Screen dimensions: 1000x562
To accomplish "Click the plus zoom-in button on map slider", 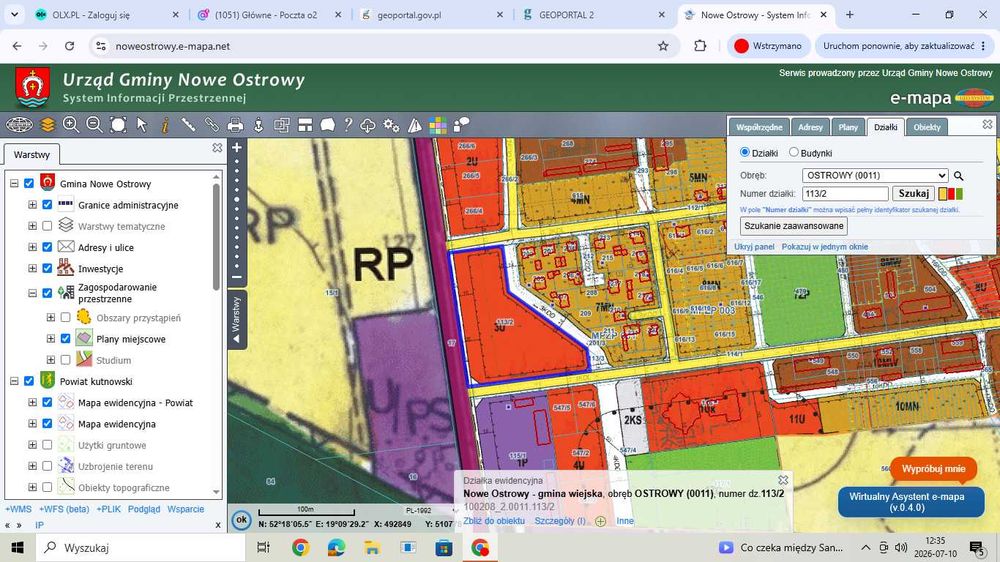I will pos(237,148).
